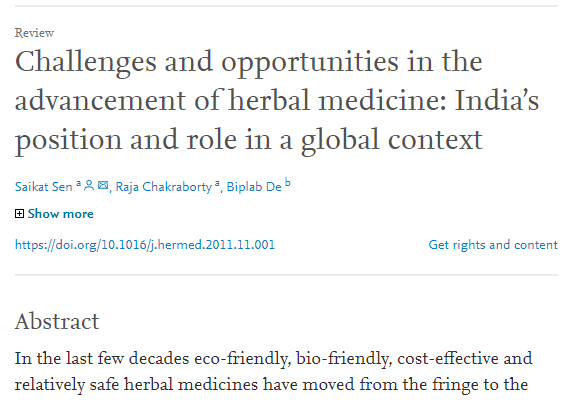
Task: Click the Review article type label
Action: (34, 33)
